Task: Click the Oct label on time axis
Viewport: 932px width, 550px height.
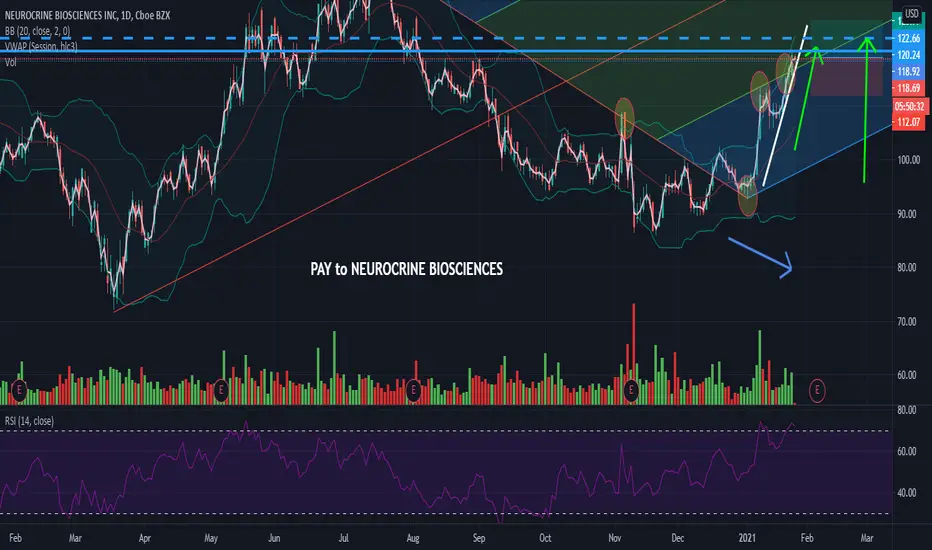Action: click(x=545, y=538)
